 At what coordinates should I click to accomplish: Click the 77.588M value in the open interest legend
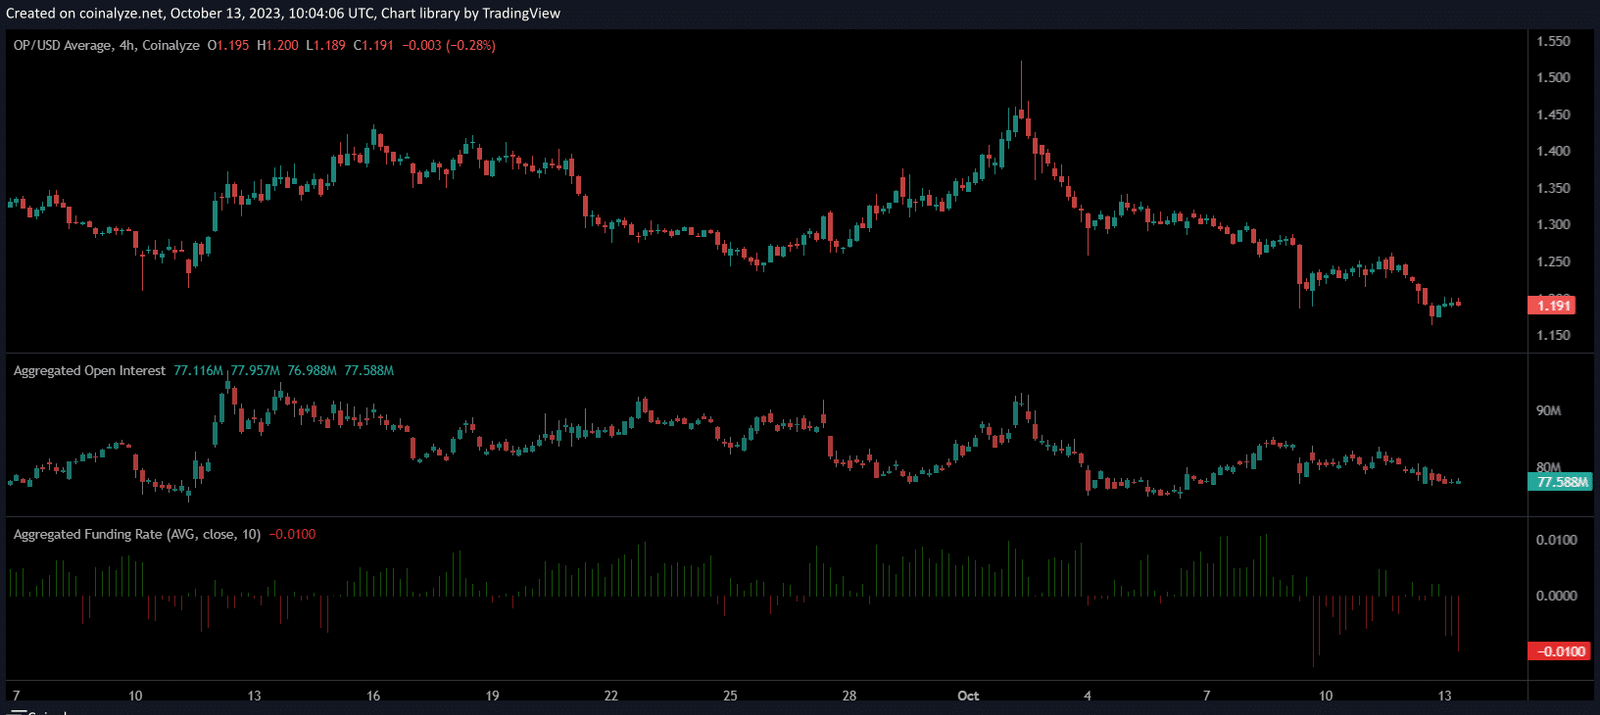pos(369,371)
